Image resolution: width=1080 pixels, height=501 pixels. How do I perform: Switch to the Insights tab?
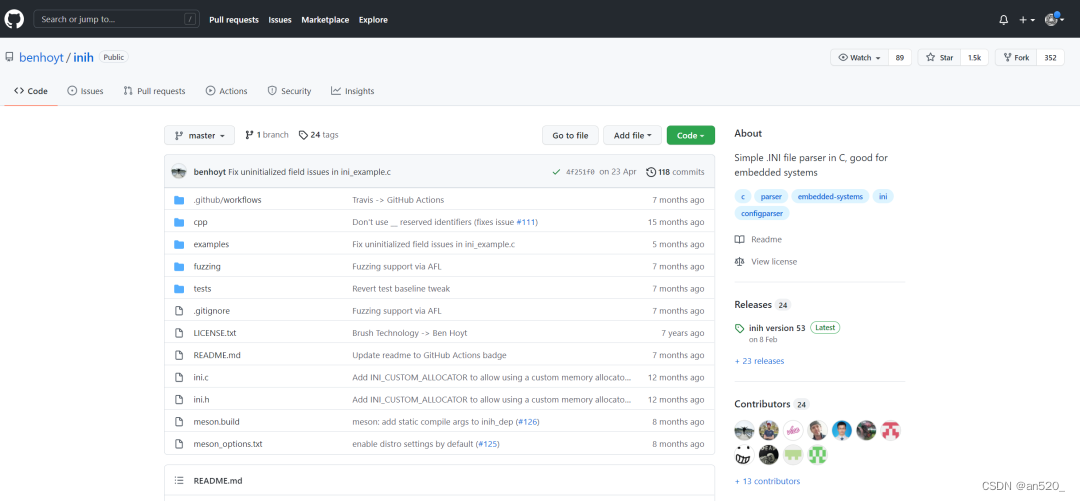point(353,91)
